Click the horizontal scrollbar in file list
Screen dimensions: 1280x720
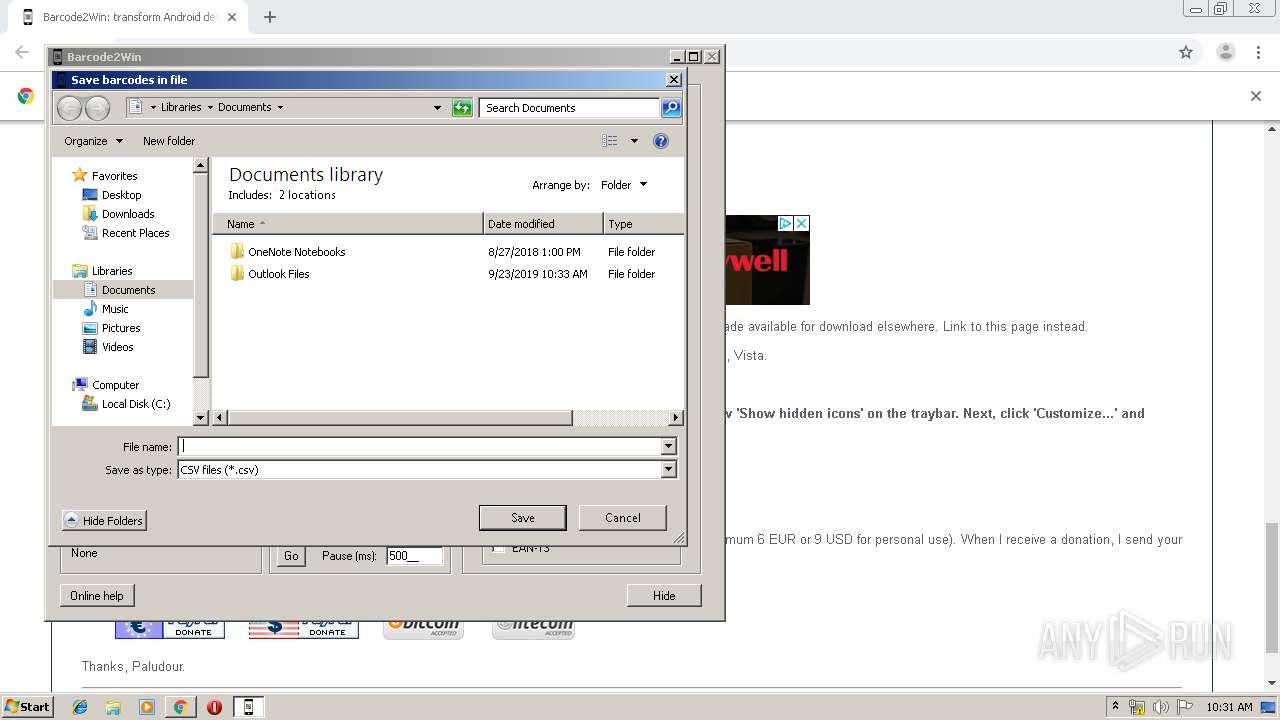pyautogui.click(x=400, y=417)
